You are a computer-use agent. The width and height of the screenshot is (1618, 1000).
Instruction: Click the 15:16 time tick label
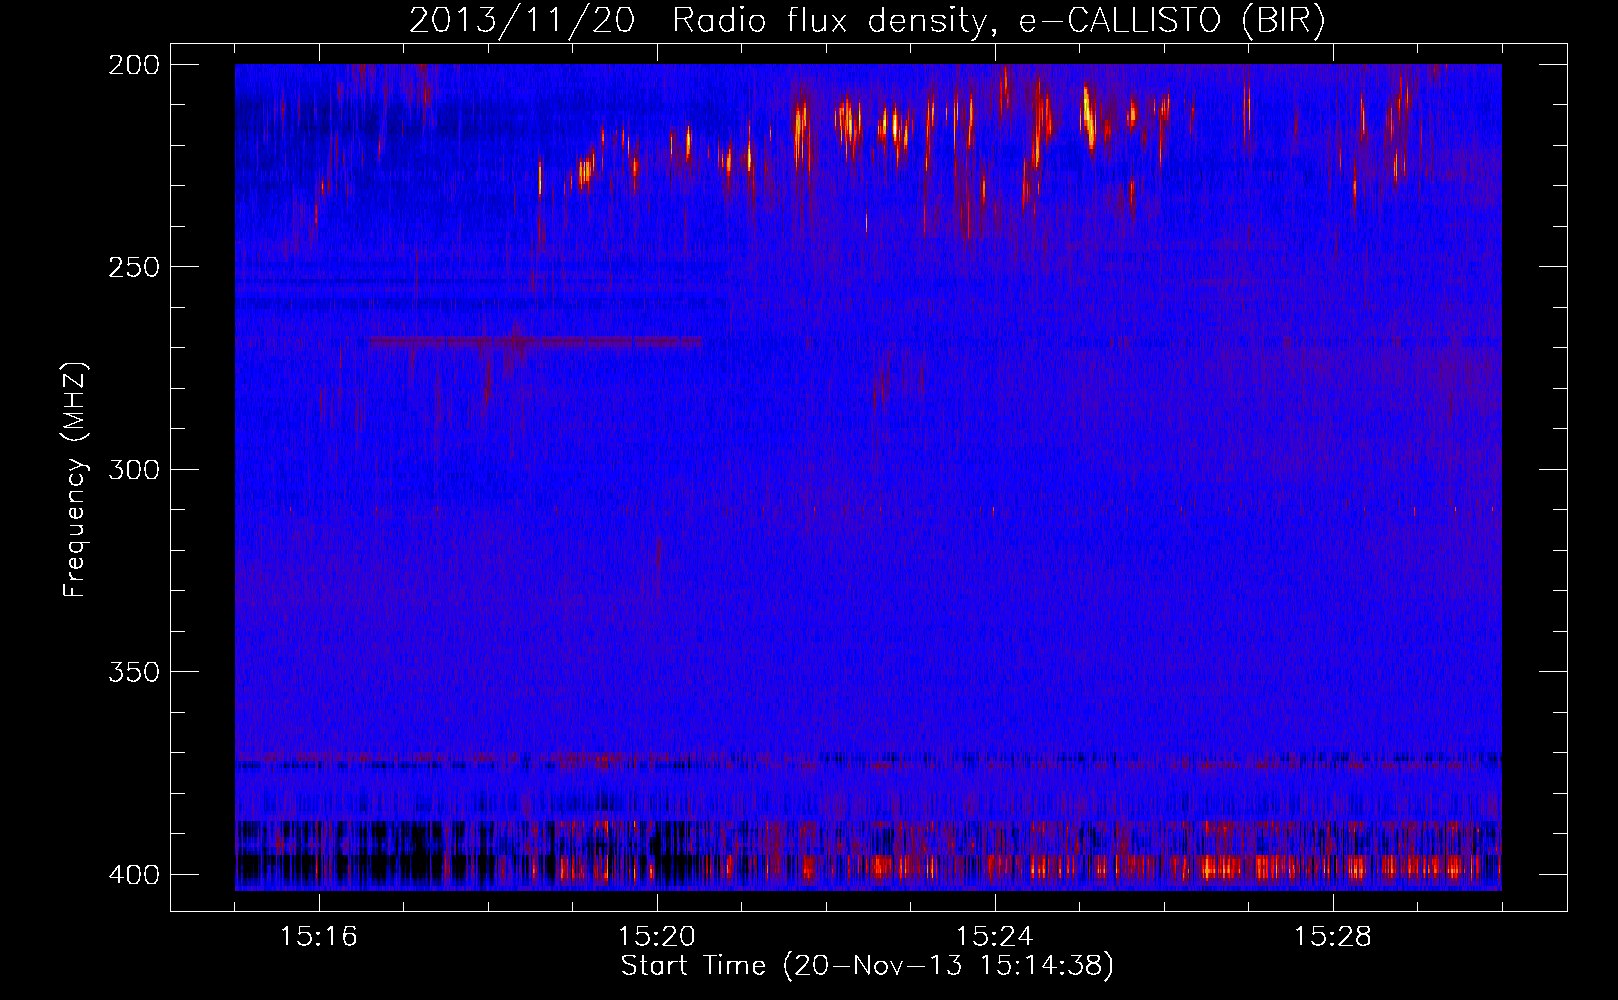[x=318, y=936]
